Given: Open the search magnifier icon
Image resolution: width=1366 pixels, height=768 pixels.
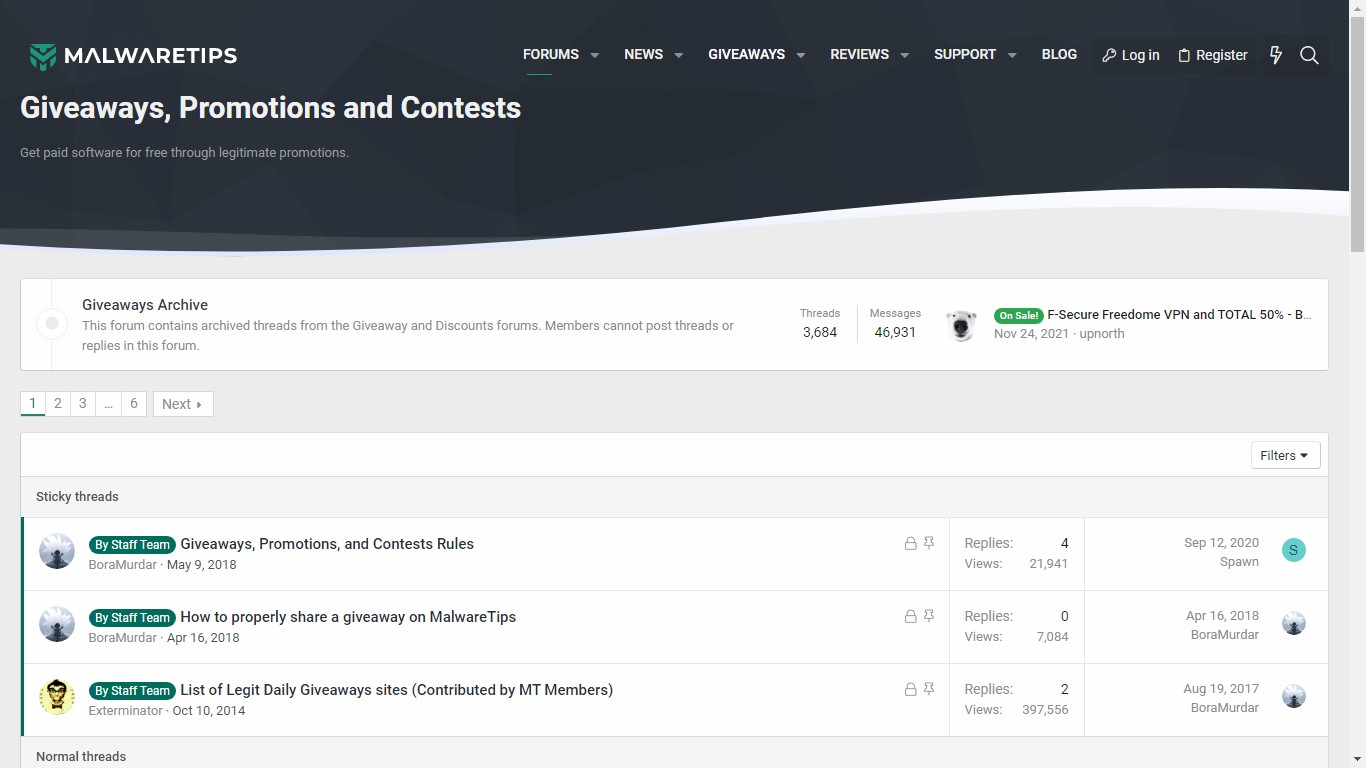Looking at the screenshot, I should [x=1309, y=55].
